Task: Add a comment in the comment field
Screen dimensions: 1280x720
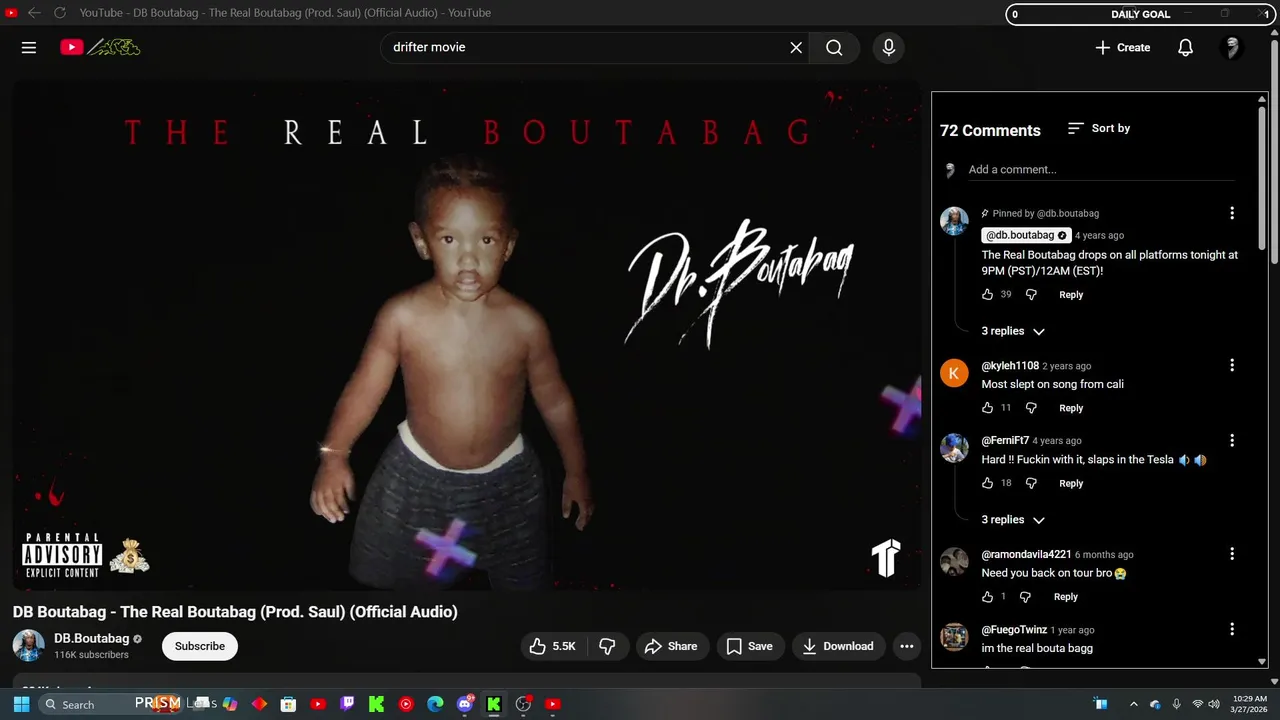Action: [1100, 170]
